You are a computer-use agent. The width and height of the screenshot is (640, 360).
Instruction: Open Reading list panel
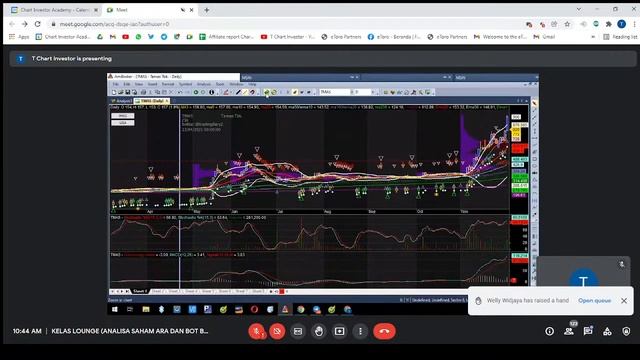620,37
